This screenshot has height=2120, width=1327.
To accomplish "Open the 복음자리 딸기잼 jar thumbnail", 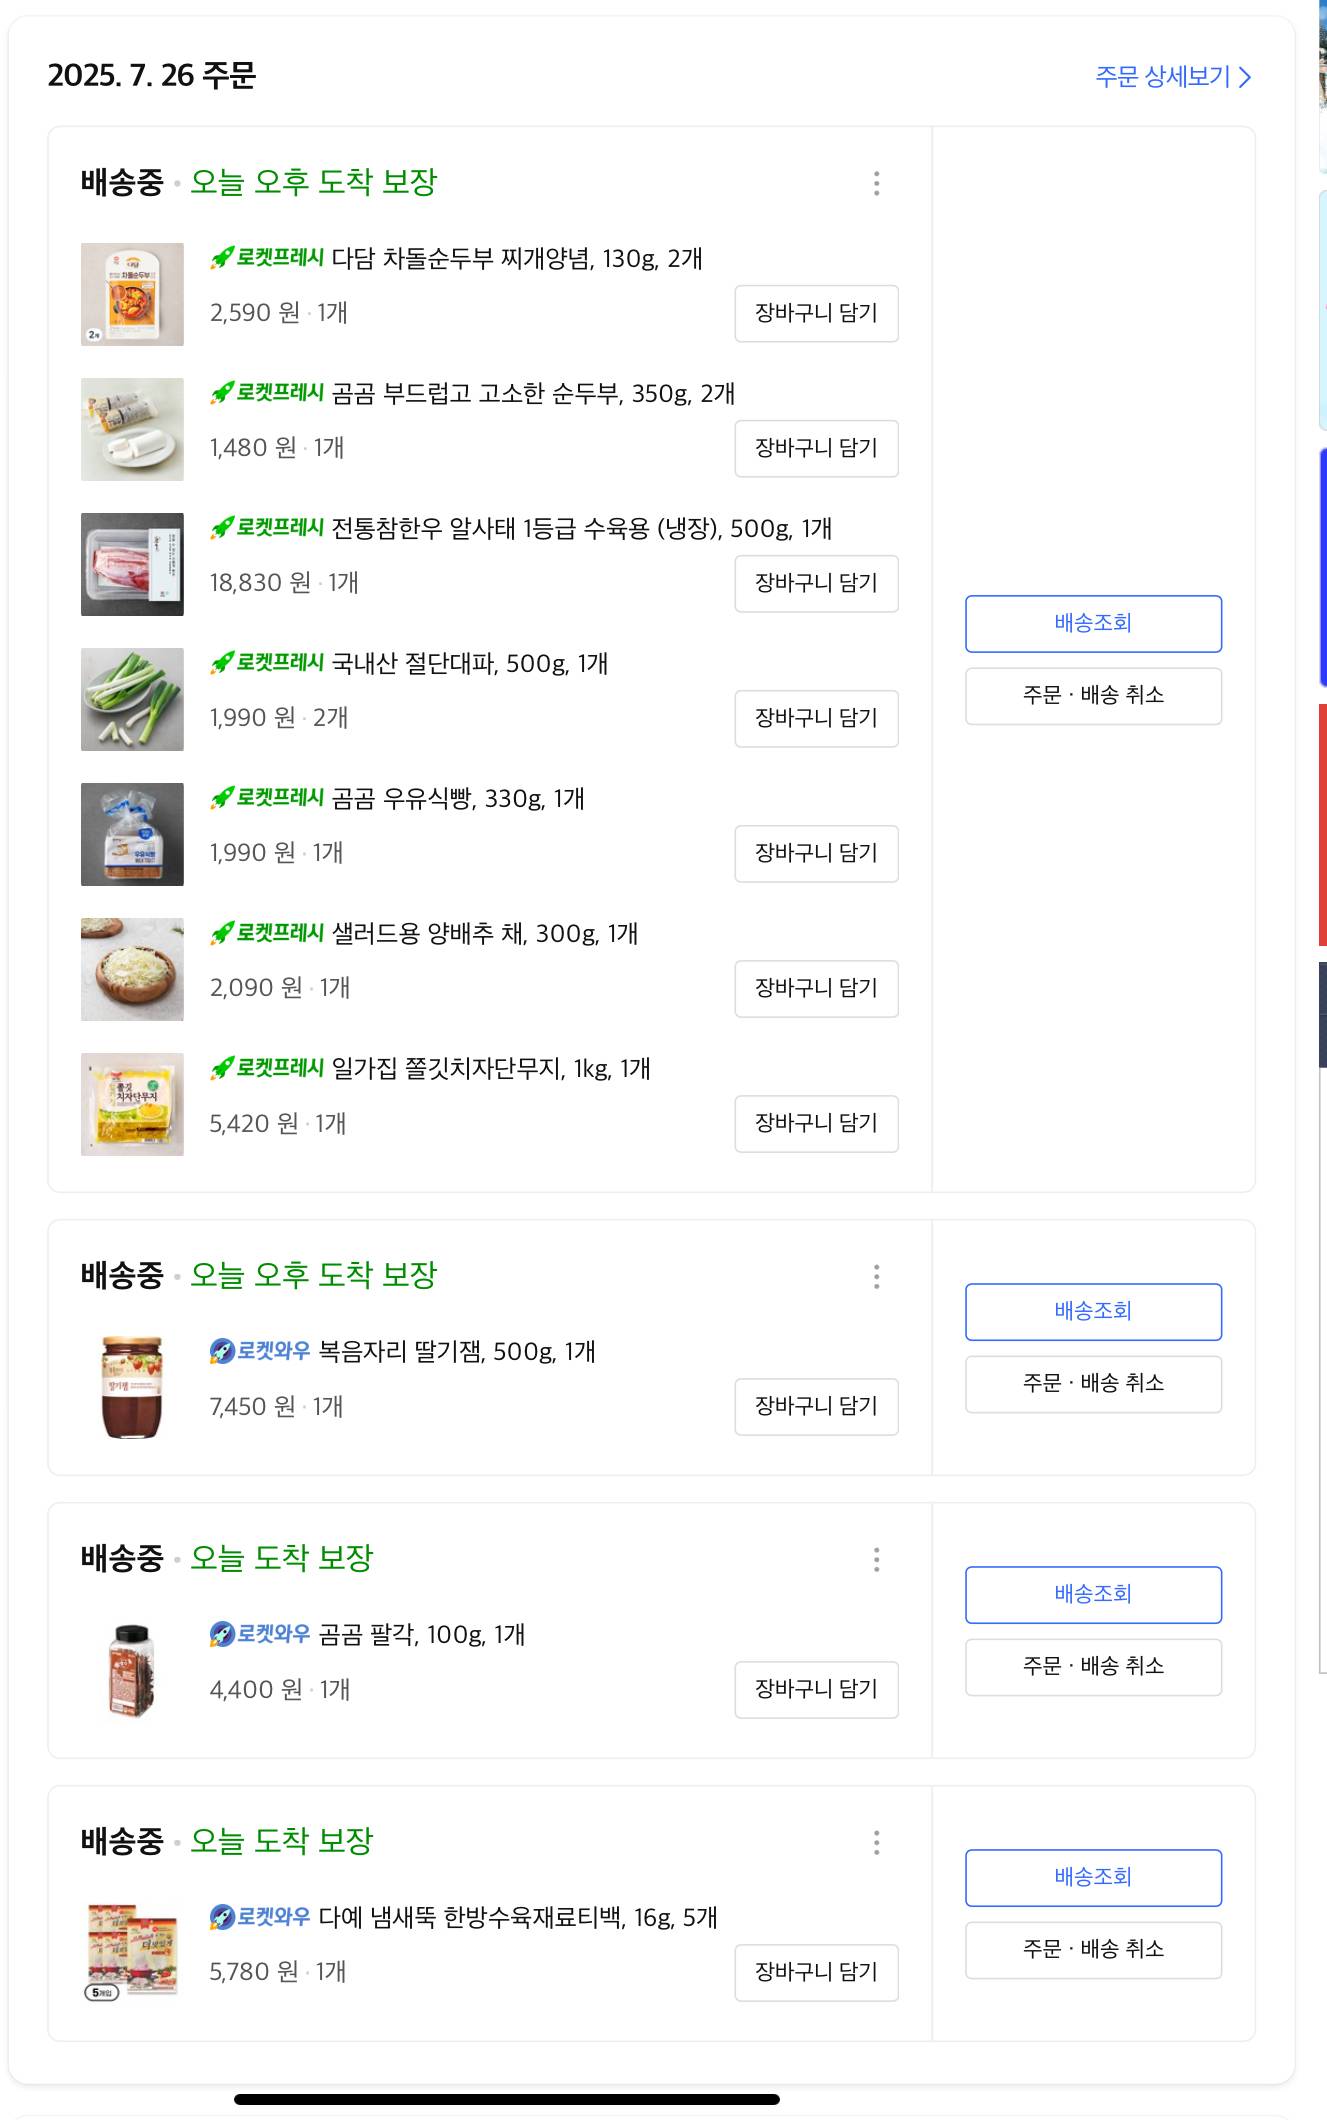I will tap(132, 1387).
